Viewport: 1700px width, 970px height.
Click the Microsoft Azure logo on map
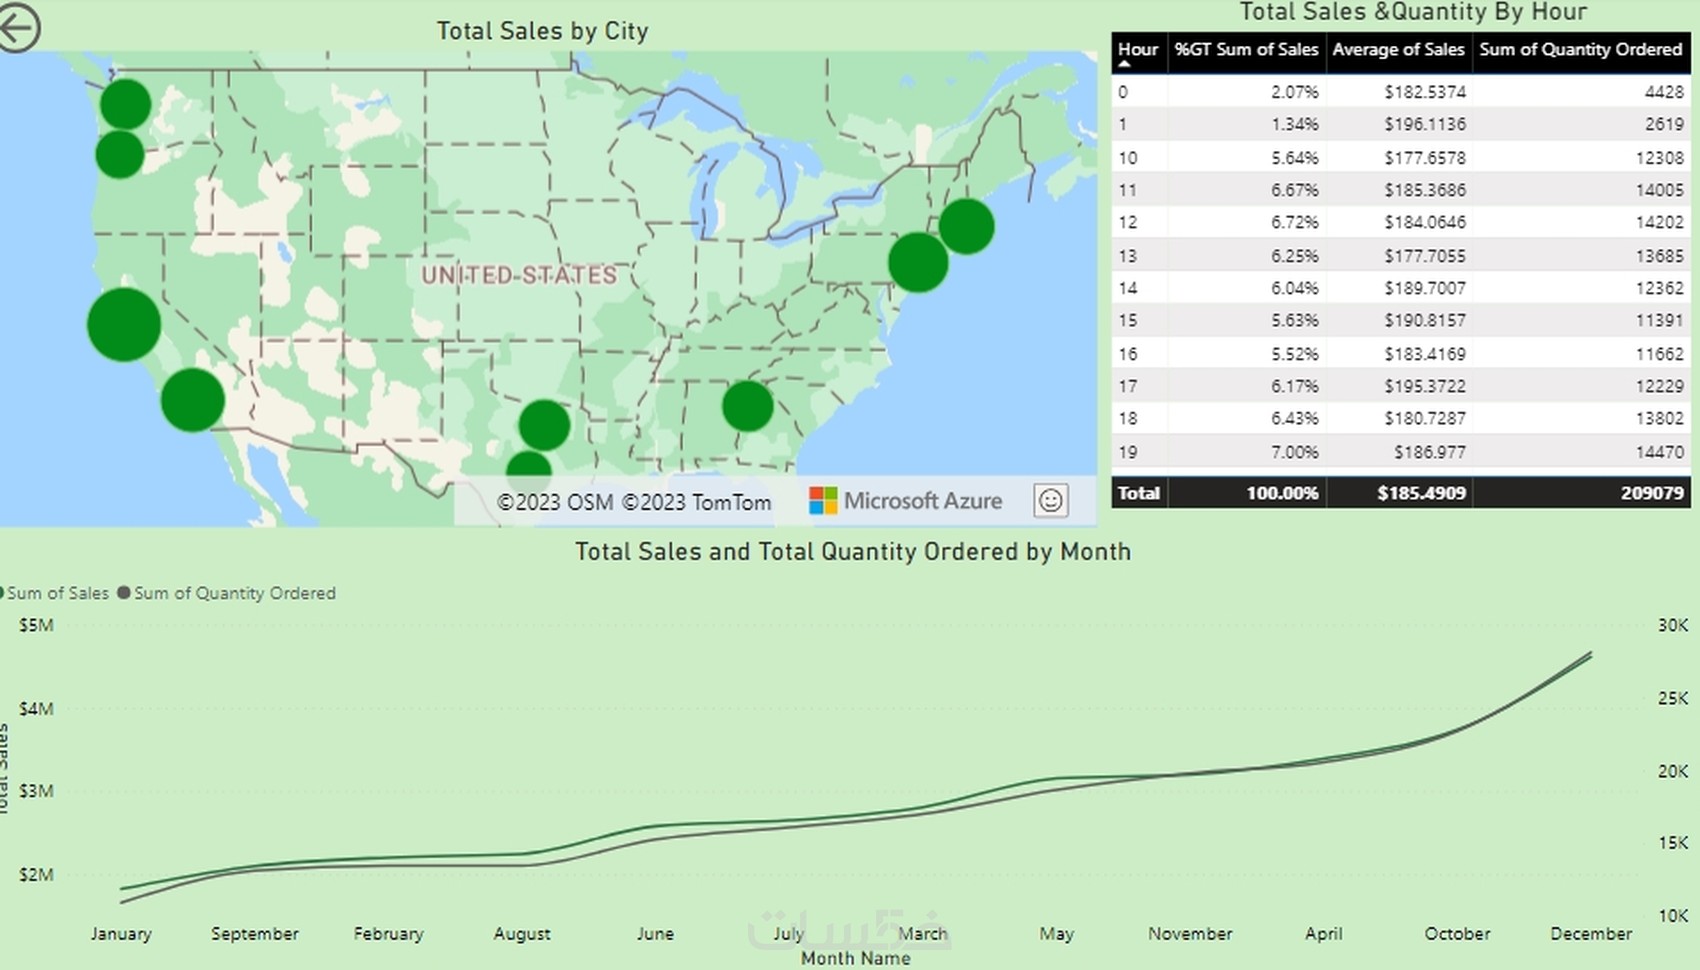[905, 501]
